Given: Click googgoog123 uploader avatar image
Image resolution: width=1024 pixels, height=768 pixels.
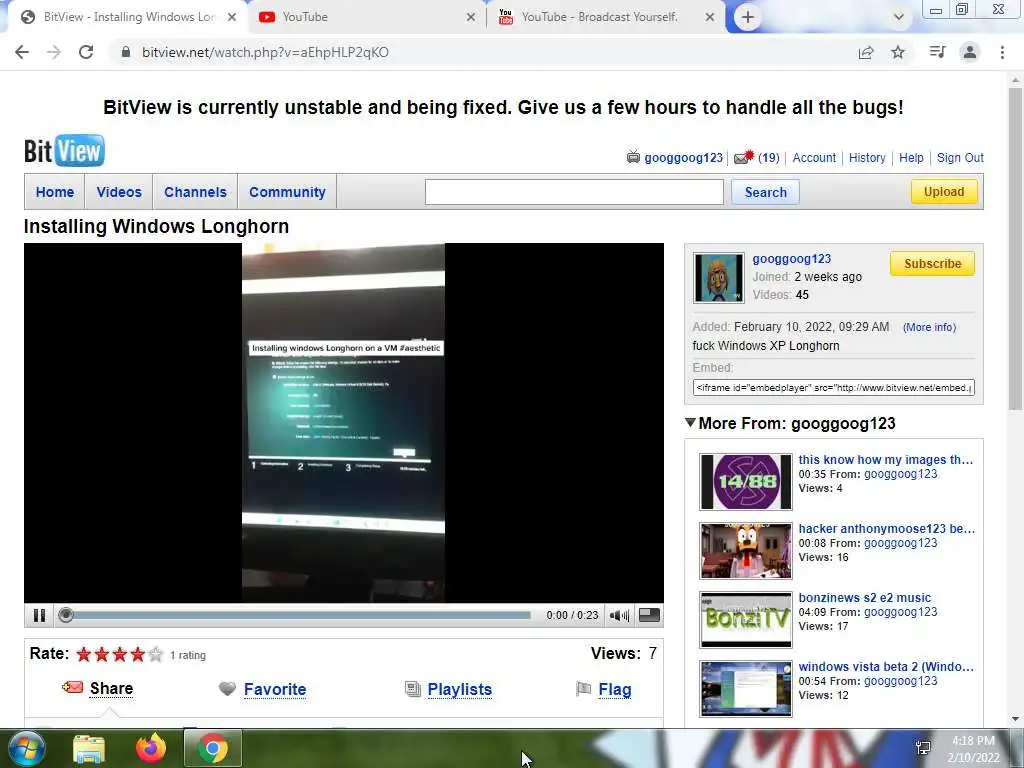Looking at the screenshot, I should (718, 278).
